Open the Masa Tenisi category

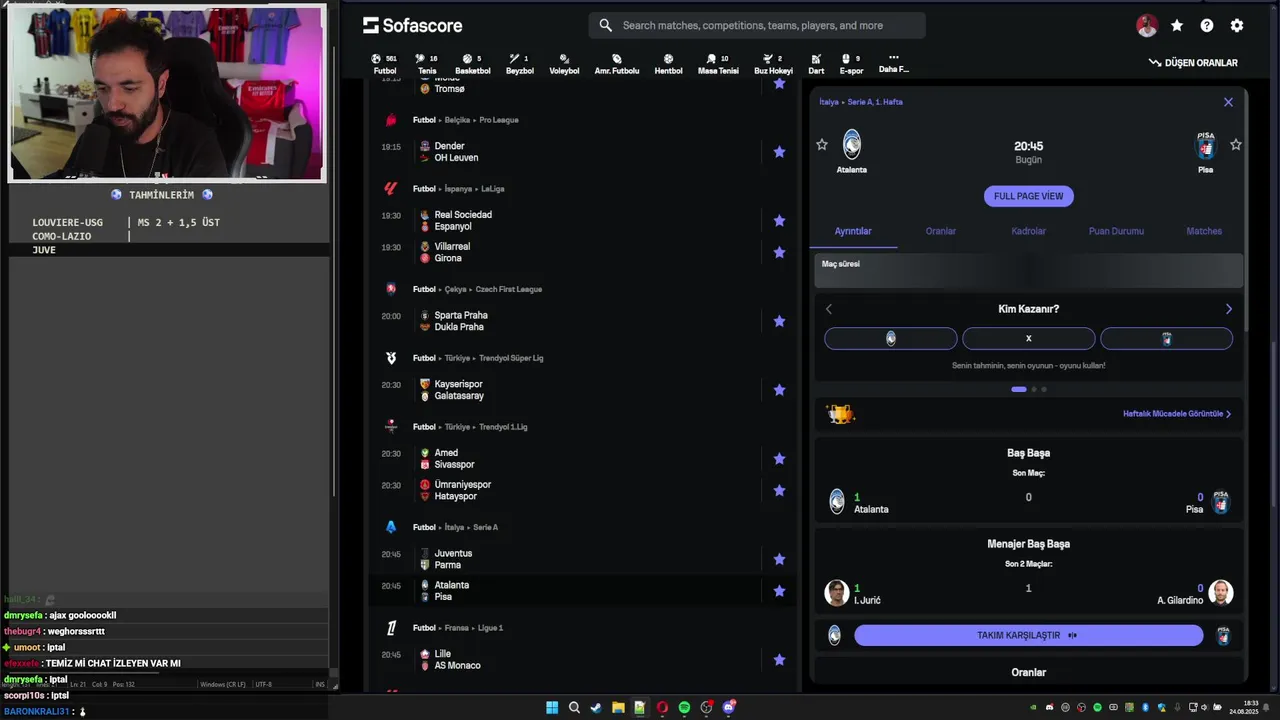click(x=718, y=64)
